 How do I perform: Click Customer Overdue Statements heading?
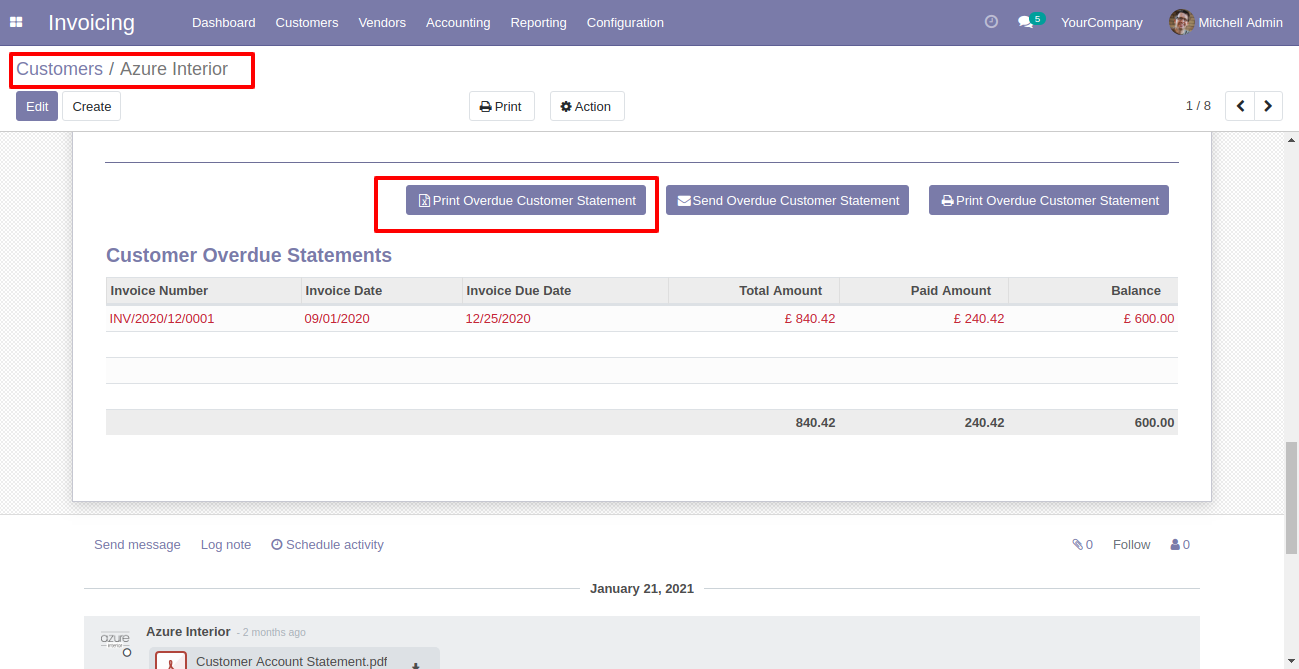click(249, 256)
